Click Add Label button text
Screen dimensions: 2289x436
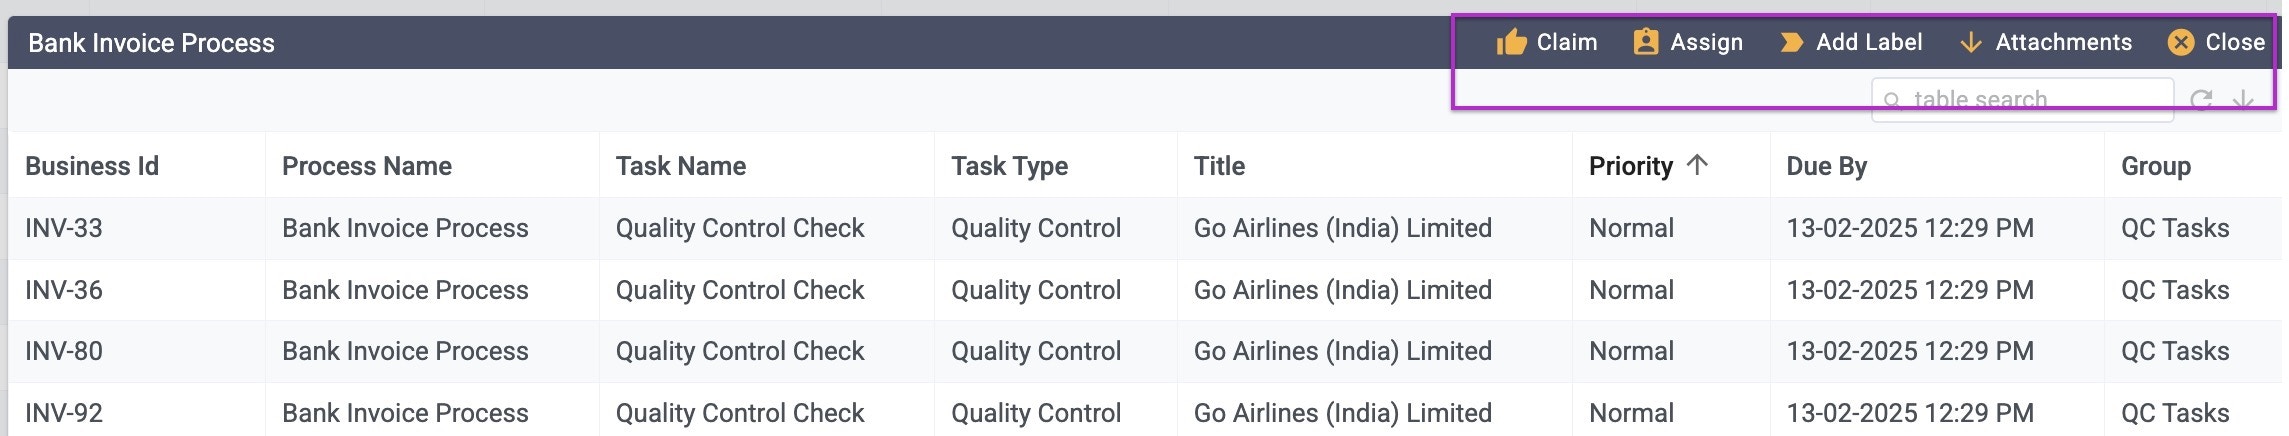coord(1869,42)
